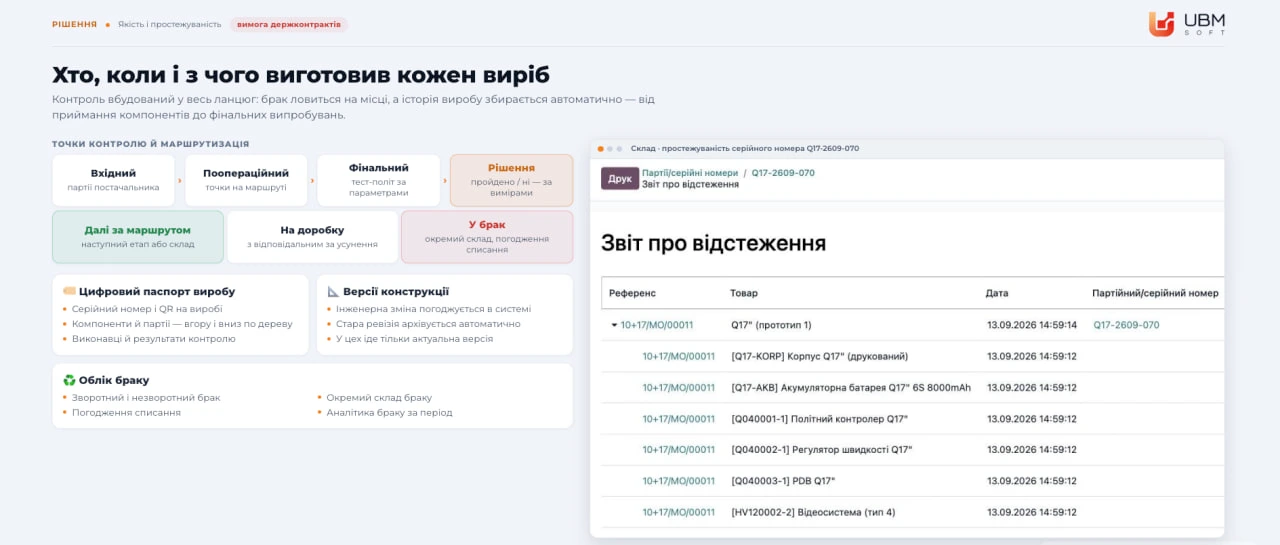The width and height of the screenshot is (1280, 545).
Task: Click Версії конструкції card title
Action: pyautogui.click(x=396, y=291)
